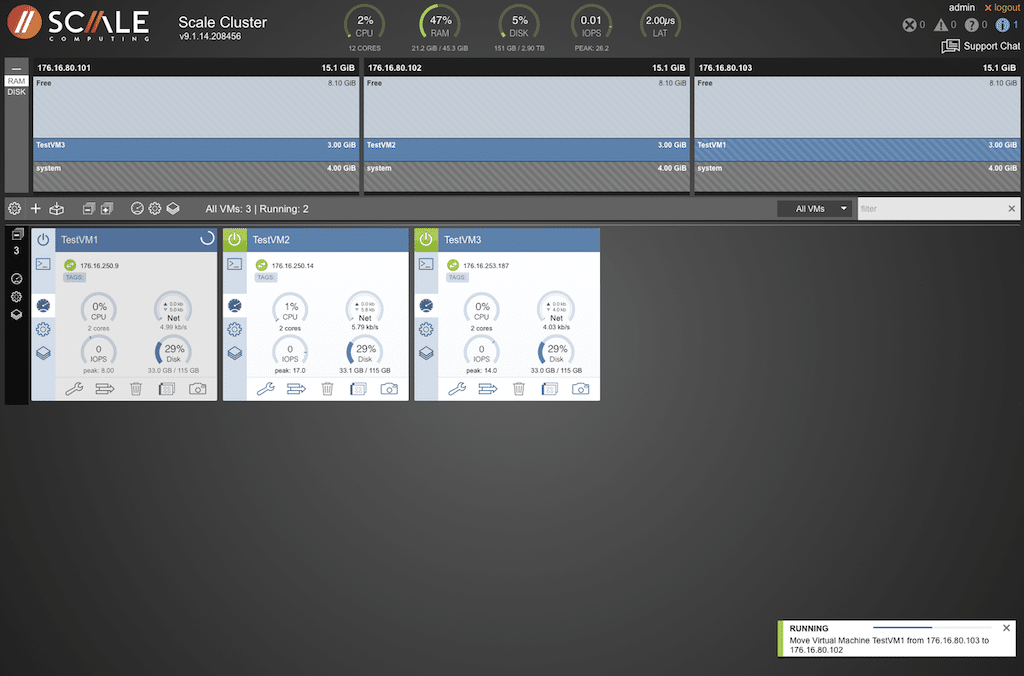Open Support Chat

tap(980, 46)
